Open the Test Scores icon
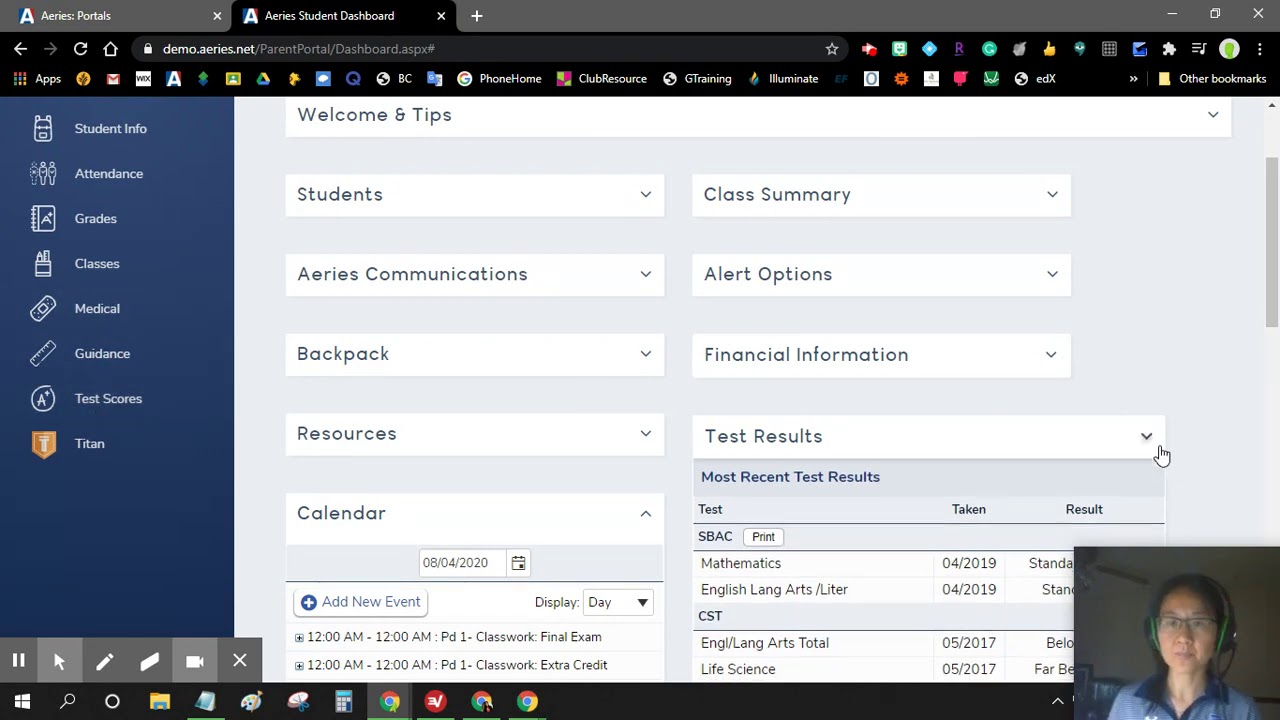1280x720 pixels. click(43, 398)
